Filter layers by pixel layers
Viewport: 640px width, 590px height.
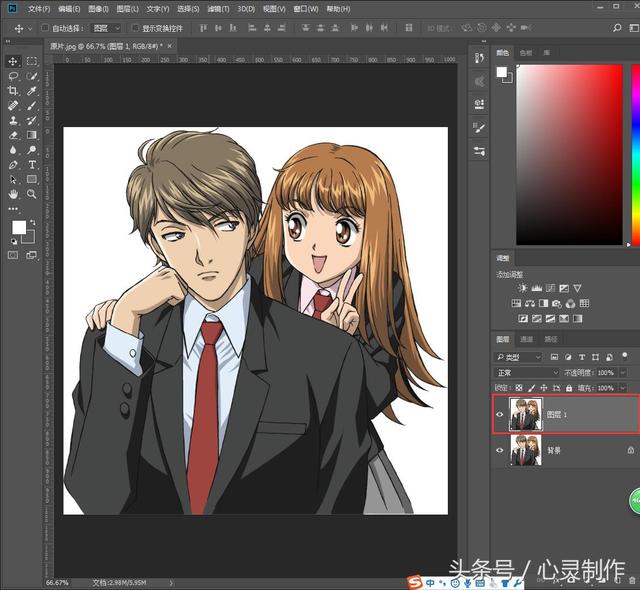click(554, 357)
